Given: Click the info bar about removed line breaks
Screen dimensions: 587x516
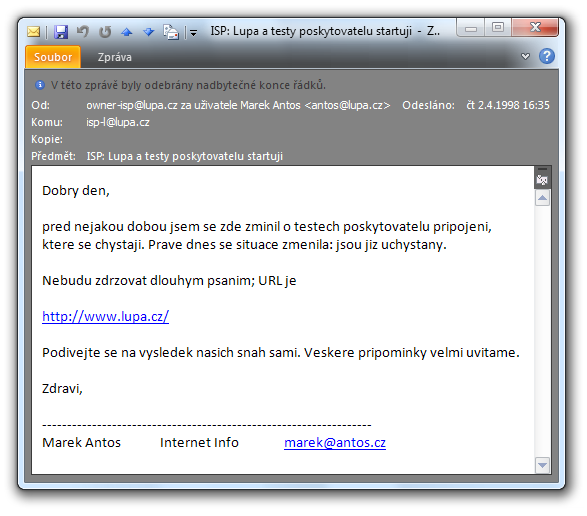Looking at the screenshot, I should (180, 85).
